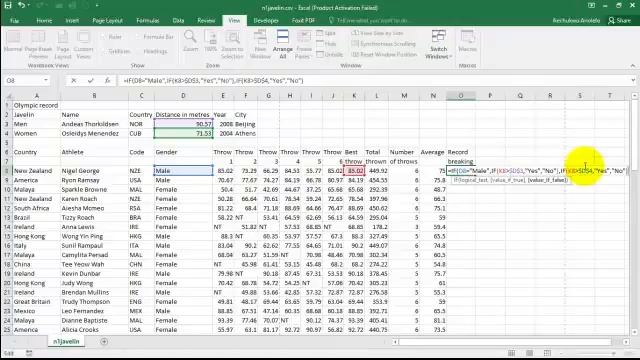Click the Name Box showing O8

[23, 80]
